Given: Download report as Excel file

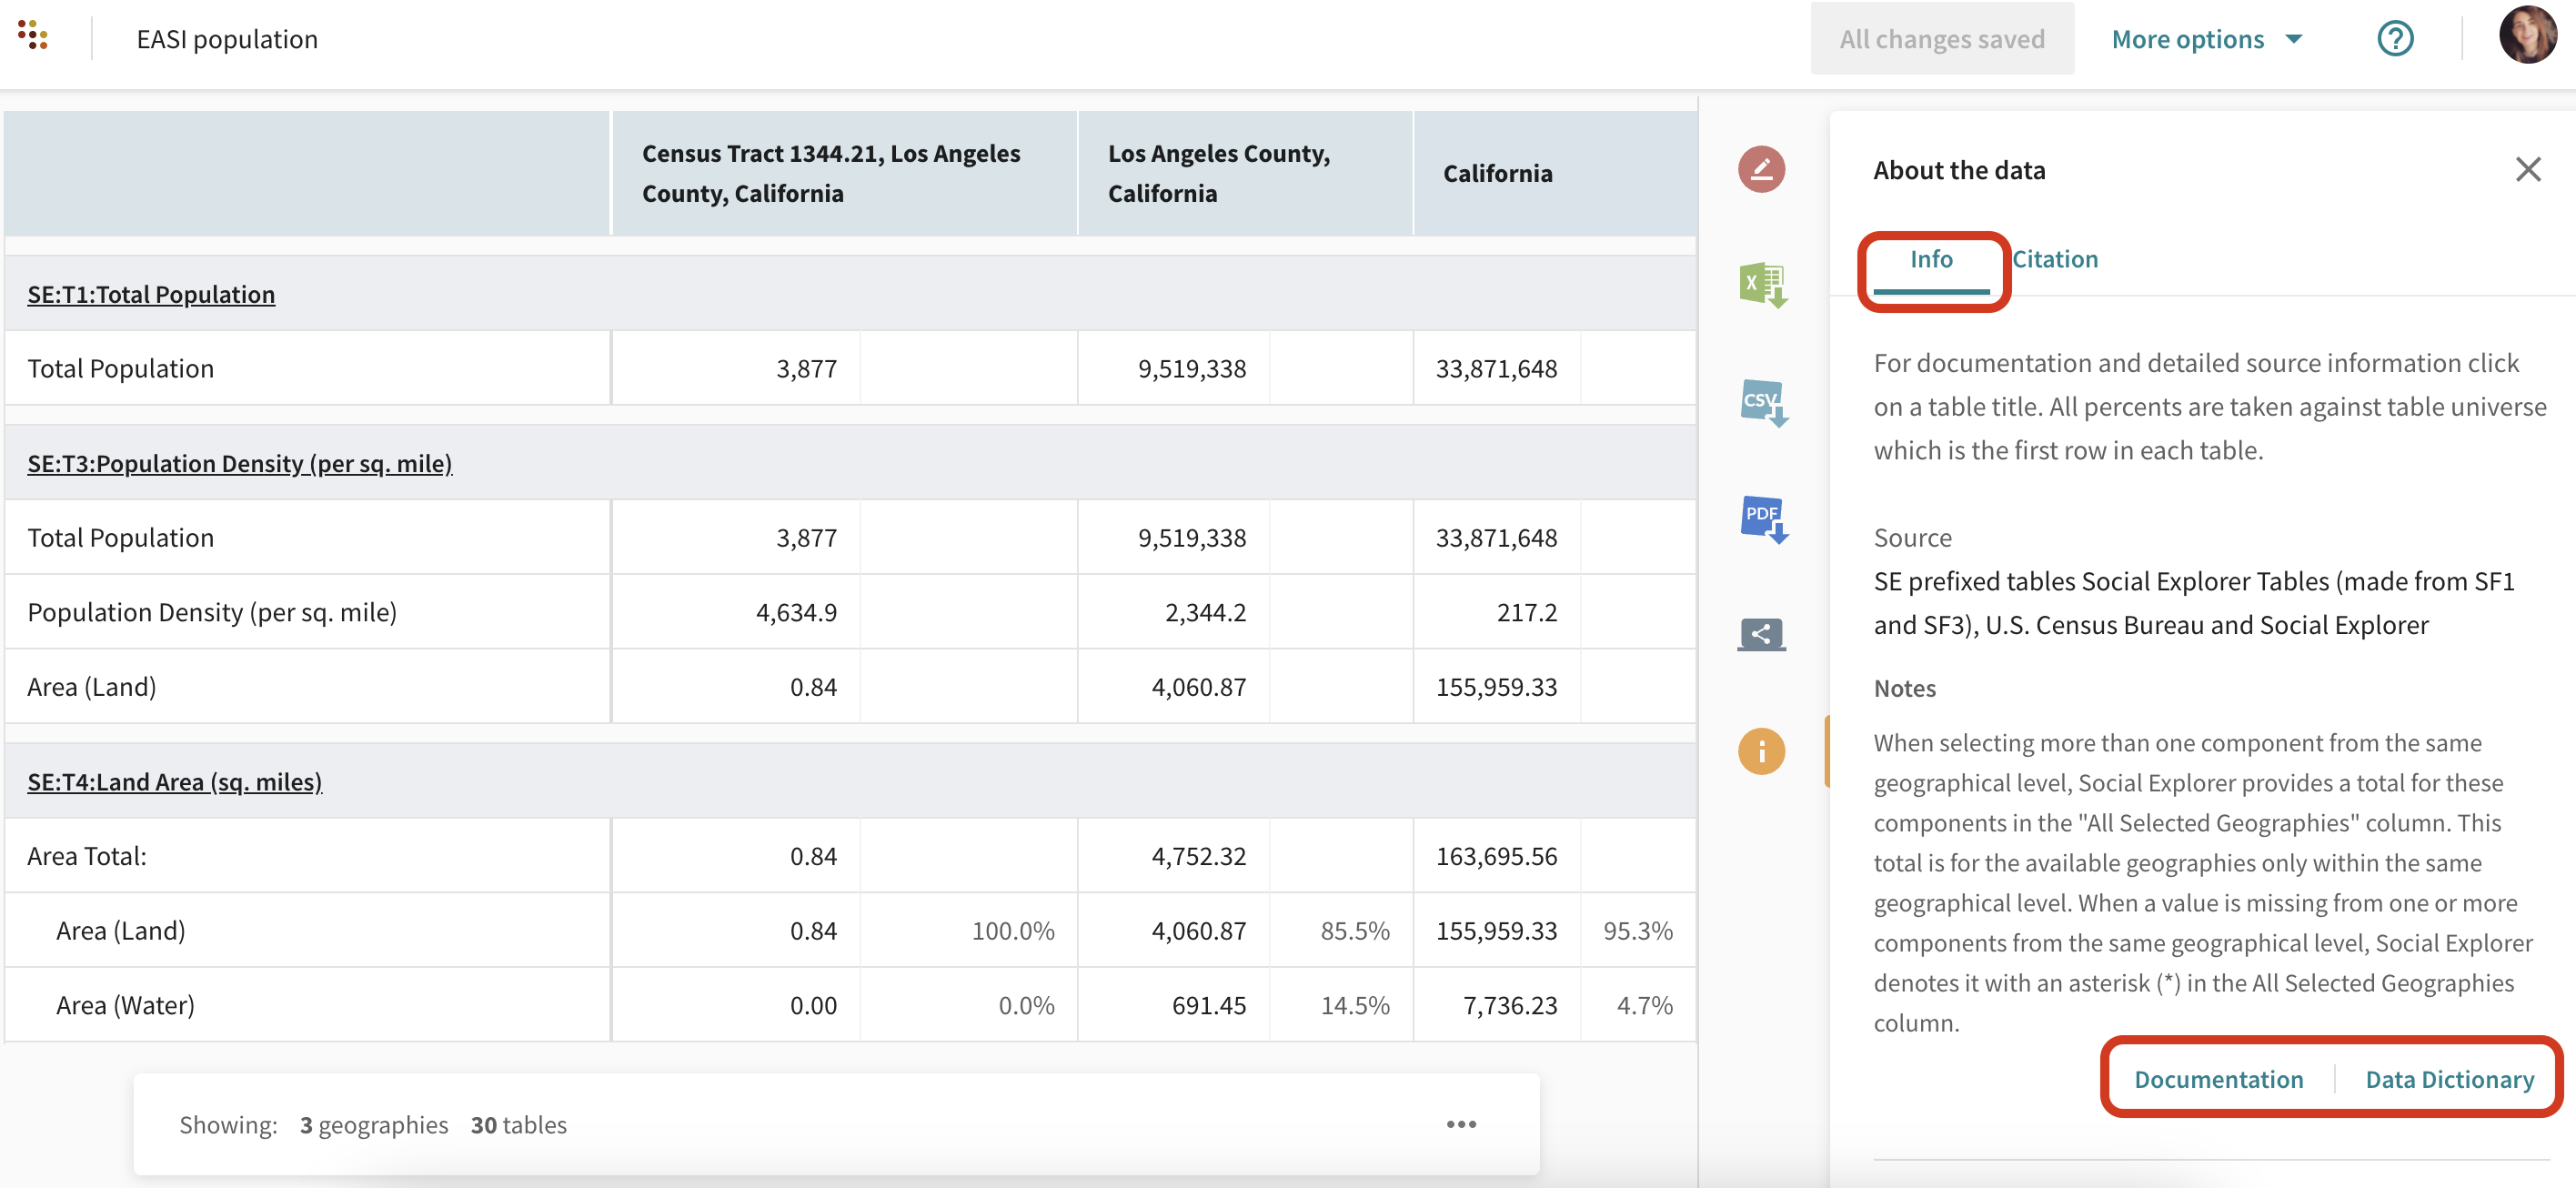Looking at the screenshot, I should [1762, 285].
